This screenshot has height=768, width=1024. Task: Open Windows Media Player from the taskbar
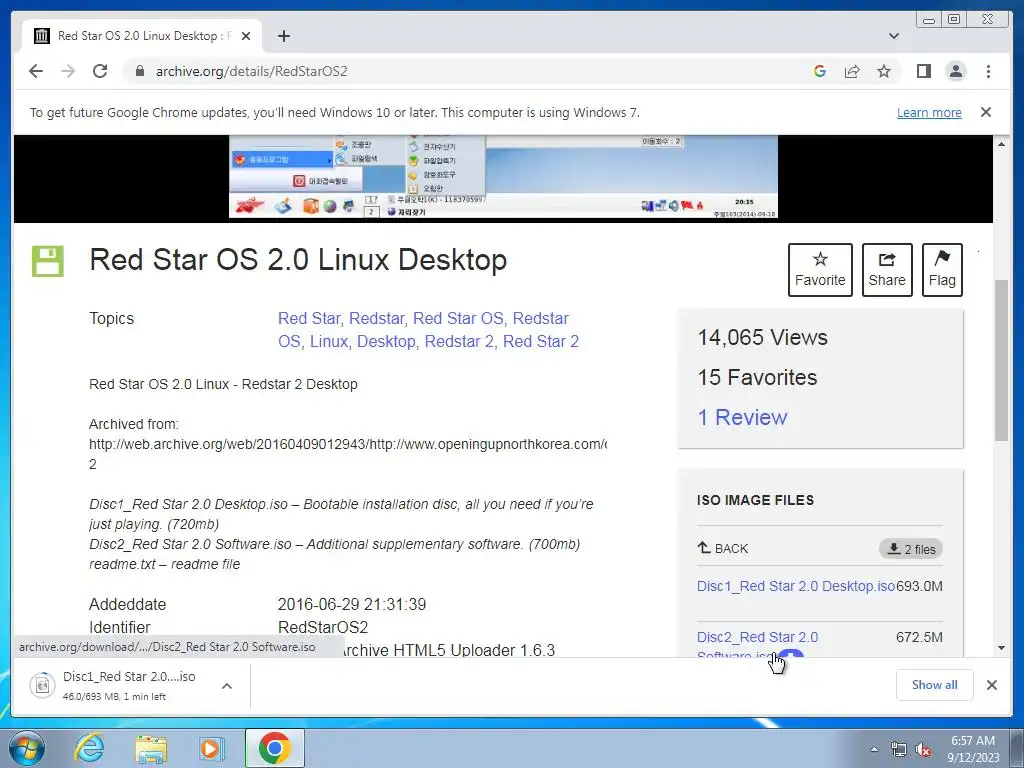point(212,748)
